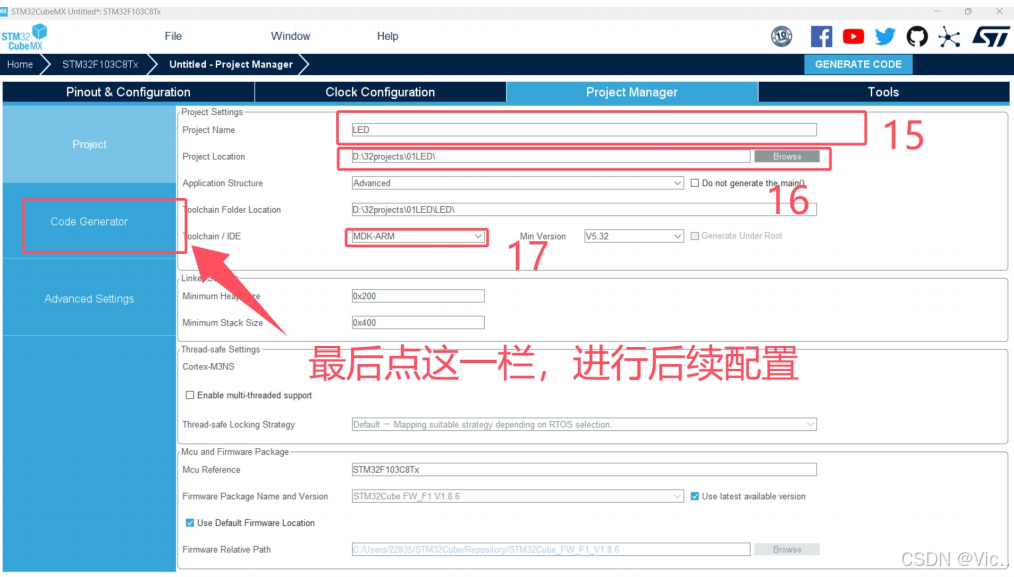Screen dimensions: 1014x577
Task: Click Browse button for Firmware Relative Path
Action: click(787, 549)
